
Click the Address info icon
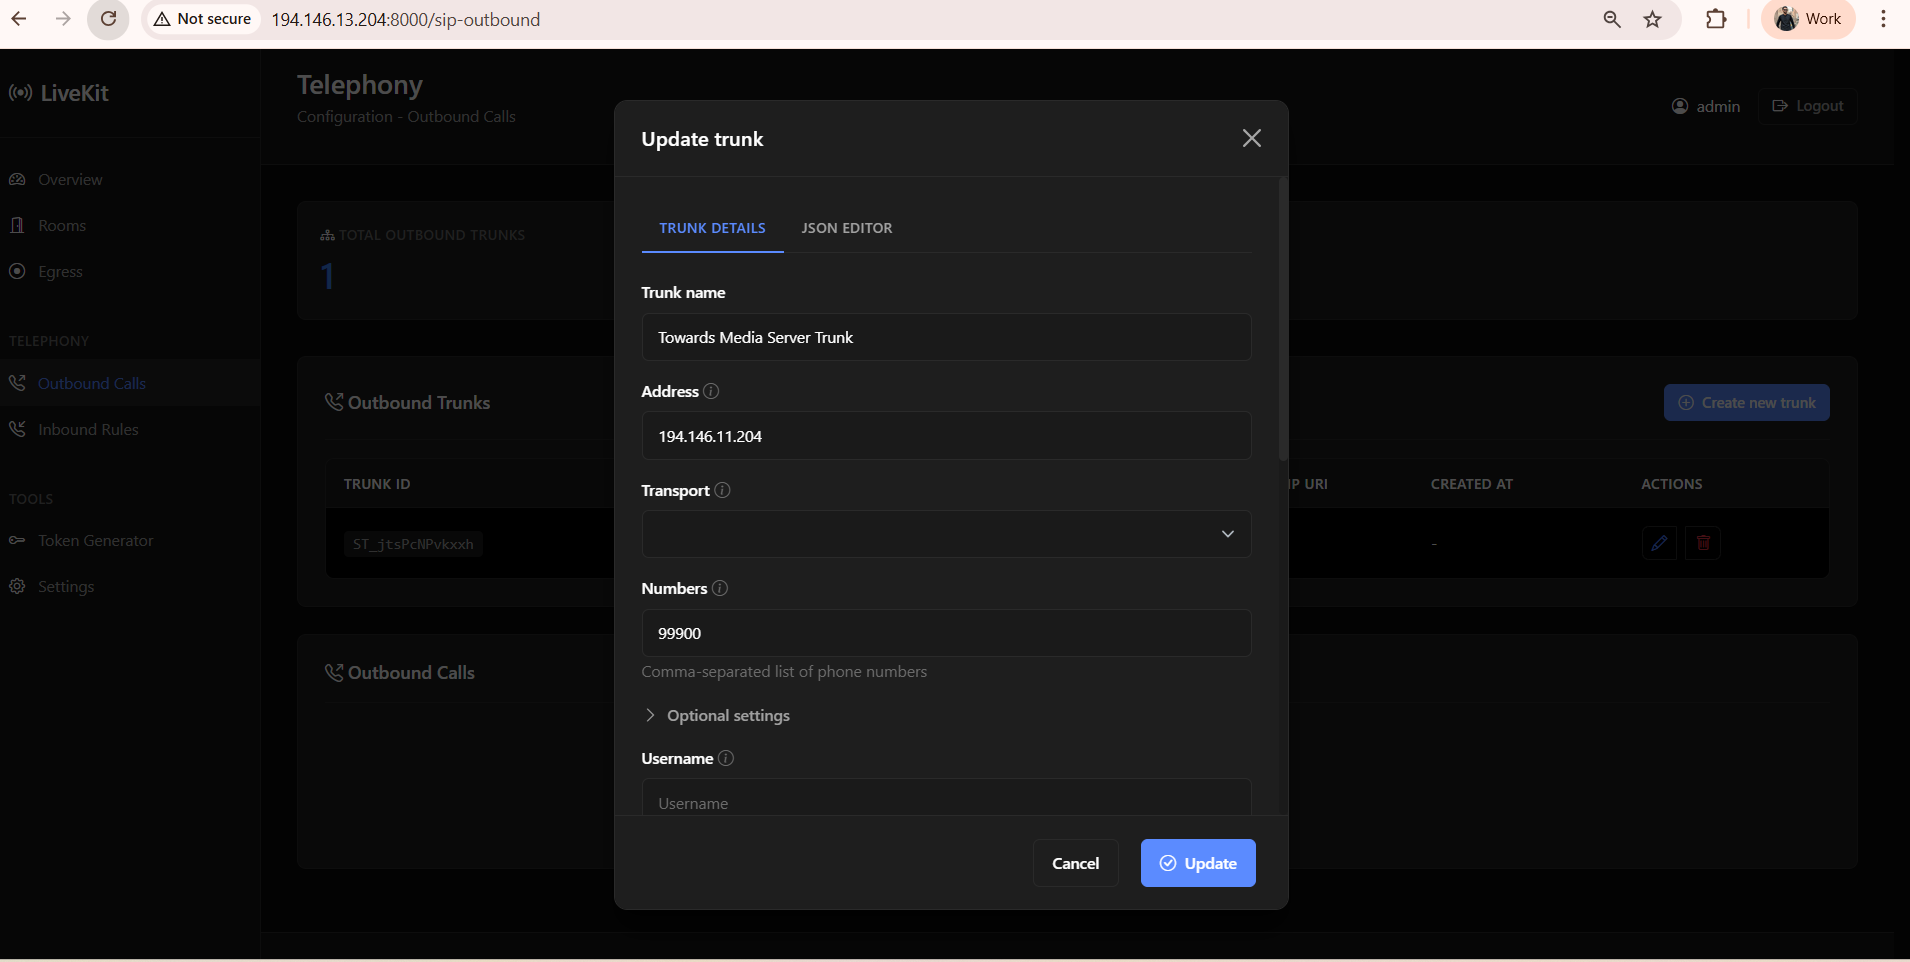pyautogui.click(x=711, y=391)
